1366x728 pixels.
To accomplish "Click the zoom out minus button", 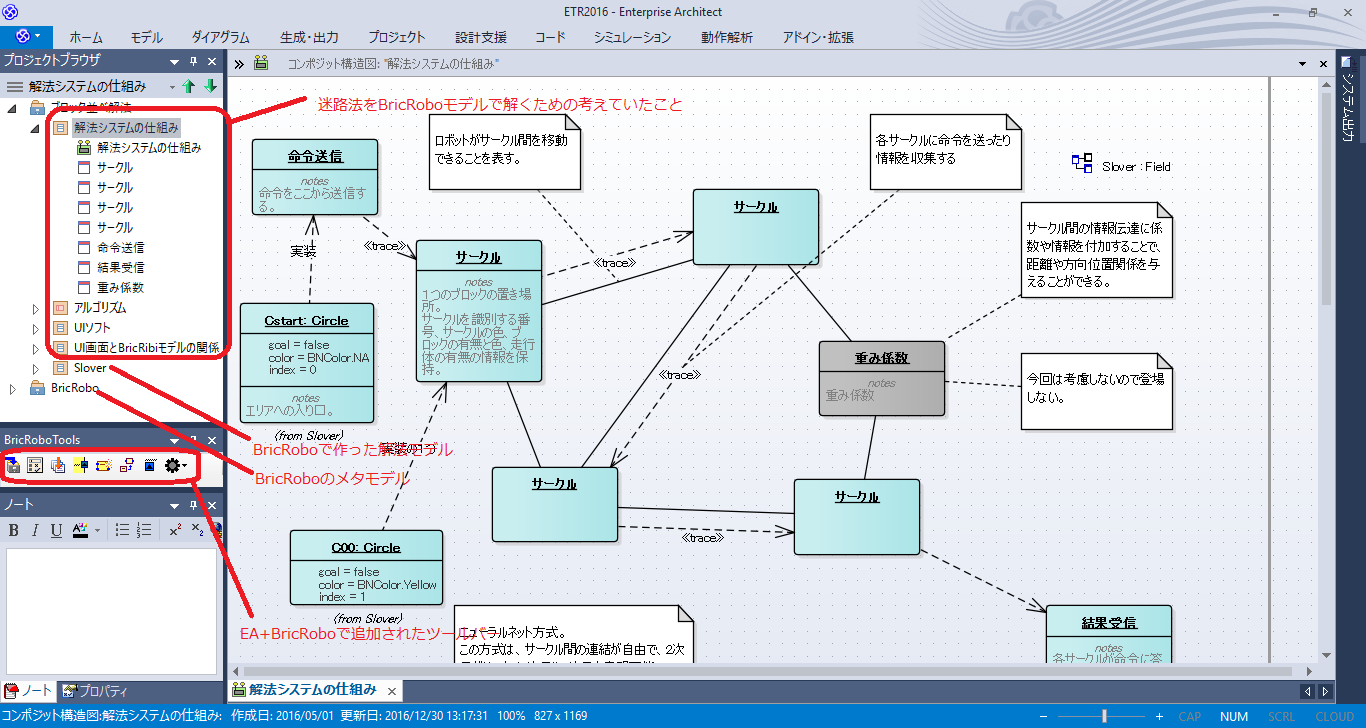I will point(1043,716).
